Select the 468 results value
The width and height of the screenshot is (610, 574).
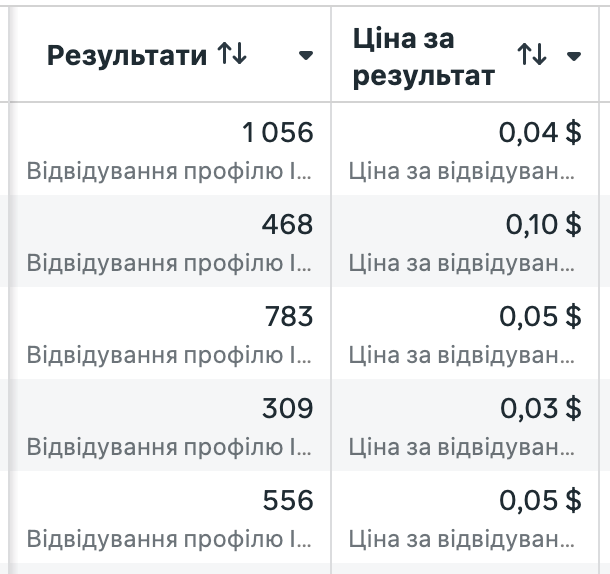click(x=287, y=224)
